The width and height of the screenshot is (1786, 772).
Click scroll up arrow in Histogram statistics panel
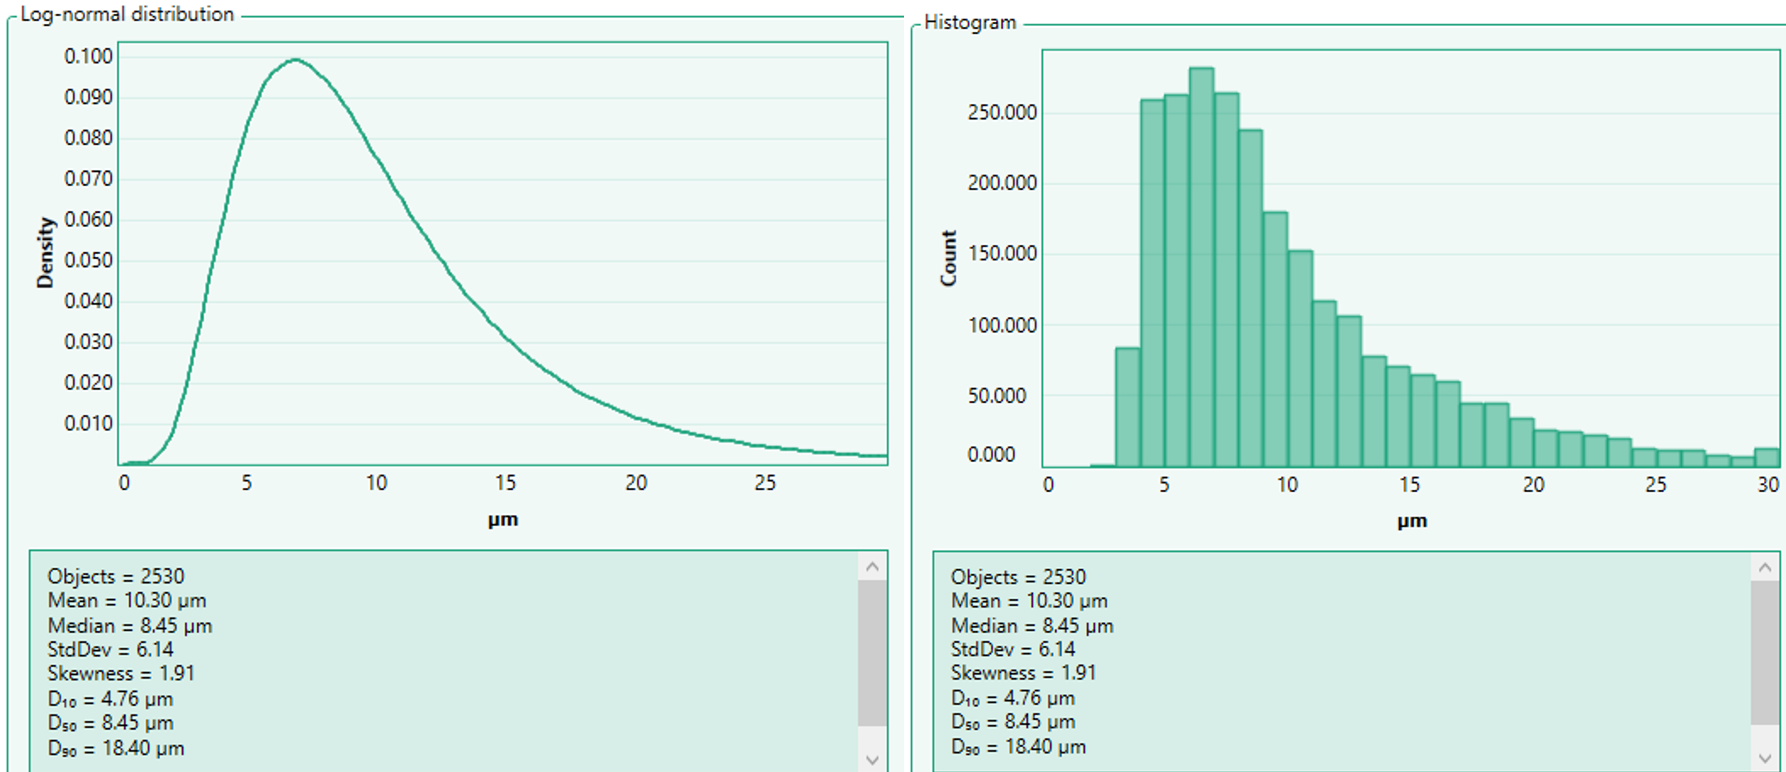pyautogui.click(x=1765, y=568)
